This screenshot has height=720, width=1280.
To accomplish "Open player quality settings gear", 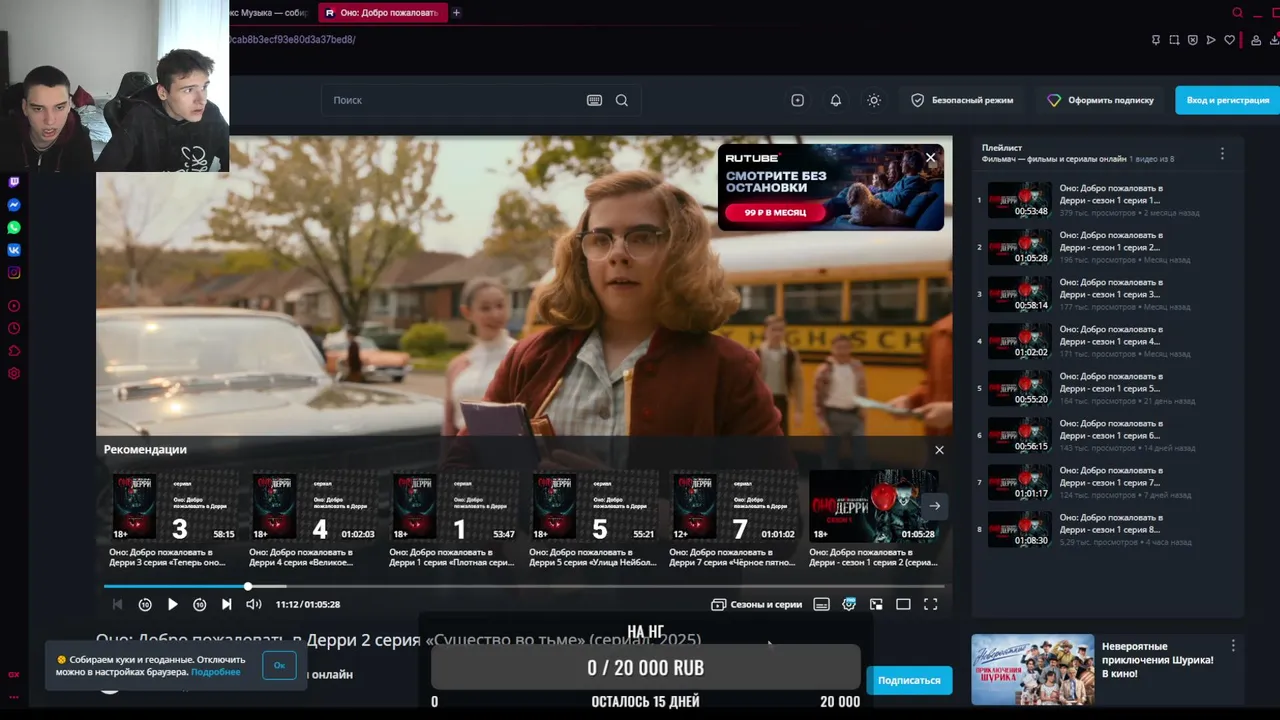I will click(x=849, y=604).
